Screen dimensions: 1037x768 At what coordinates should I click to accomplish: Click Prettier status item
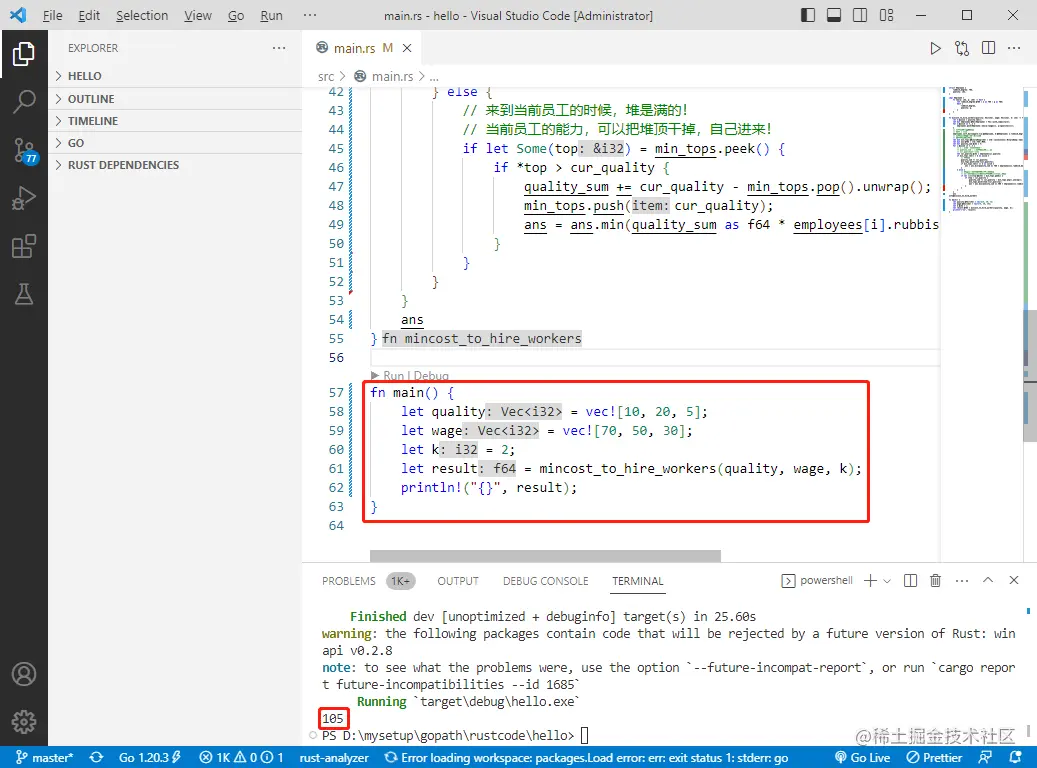pos(934,757)
